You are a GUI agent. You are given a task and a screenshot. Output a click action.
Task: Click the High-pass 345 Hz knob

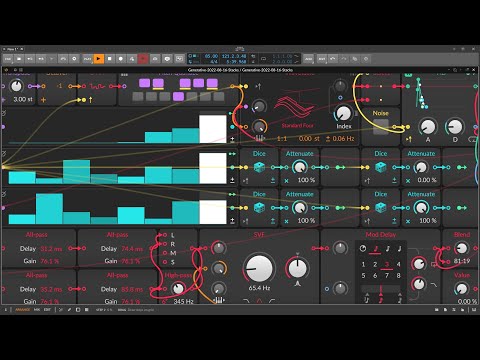[178, 289]
